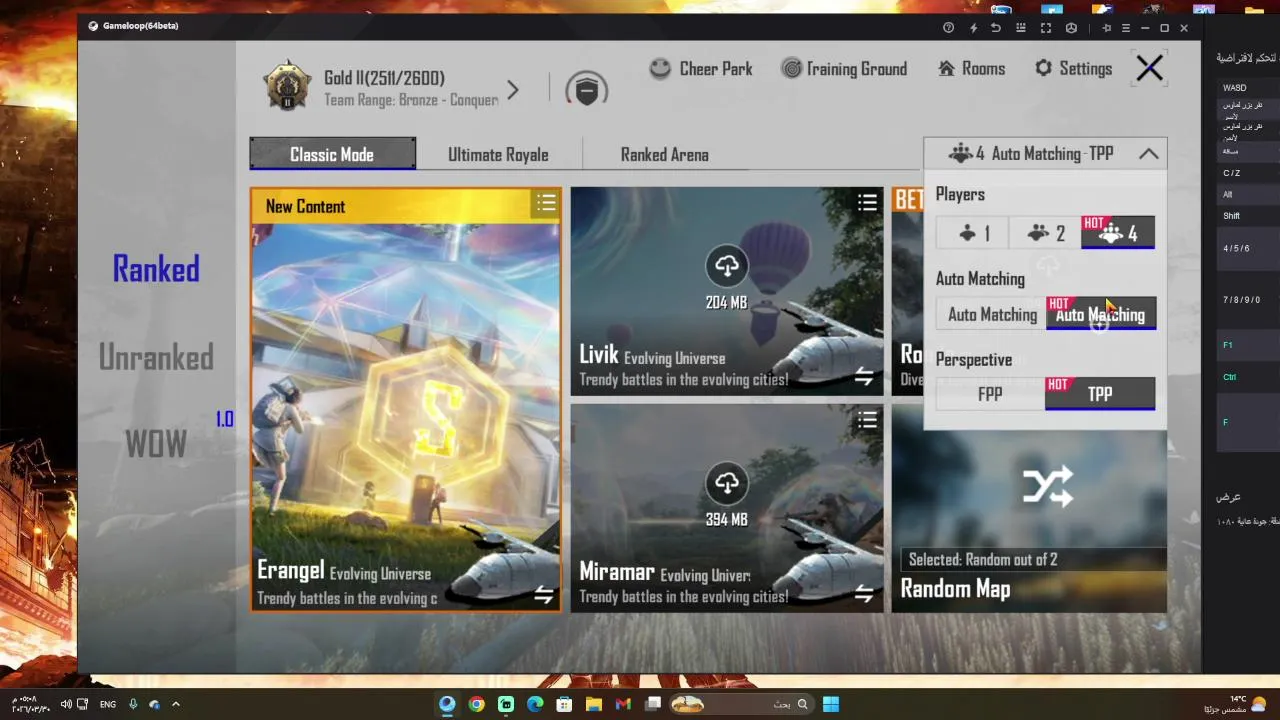
Task: Open Microsoft Edge from taskbar
Action: coord(535,704)
